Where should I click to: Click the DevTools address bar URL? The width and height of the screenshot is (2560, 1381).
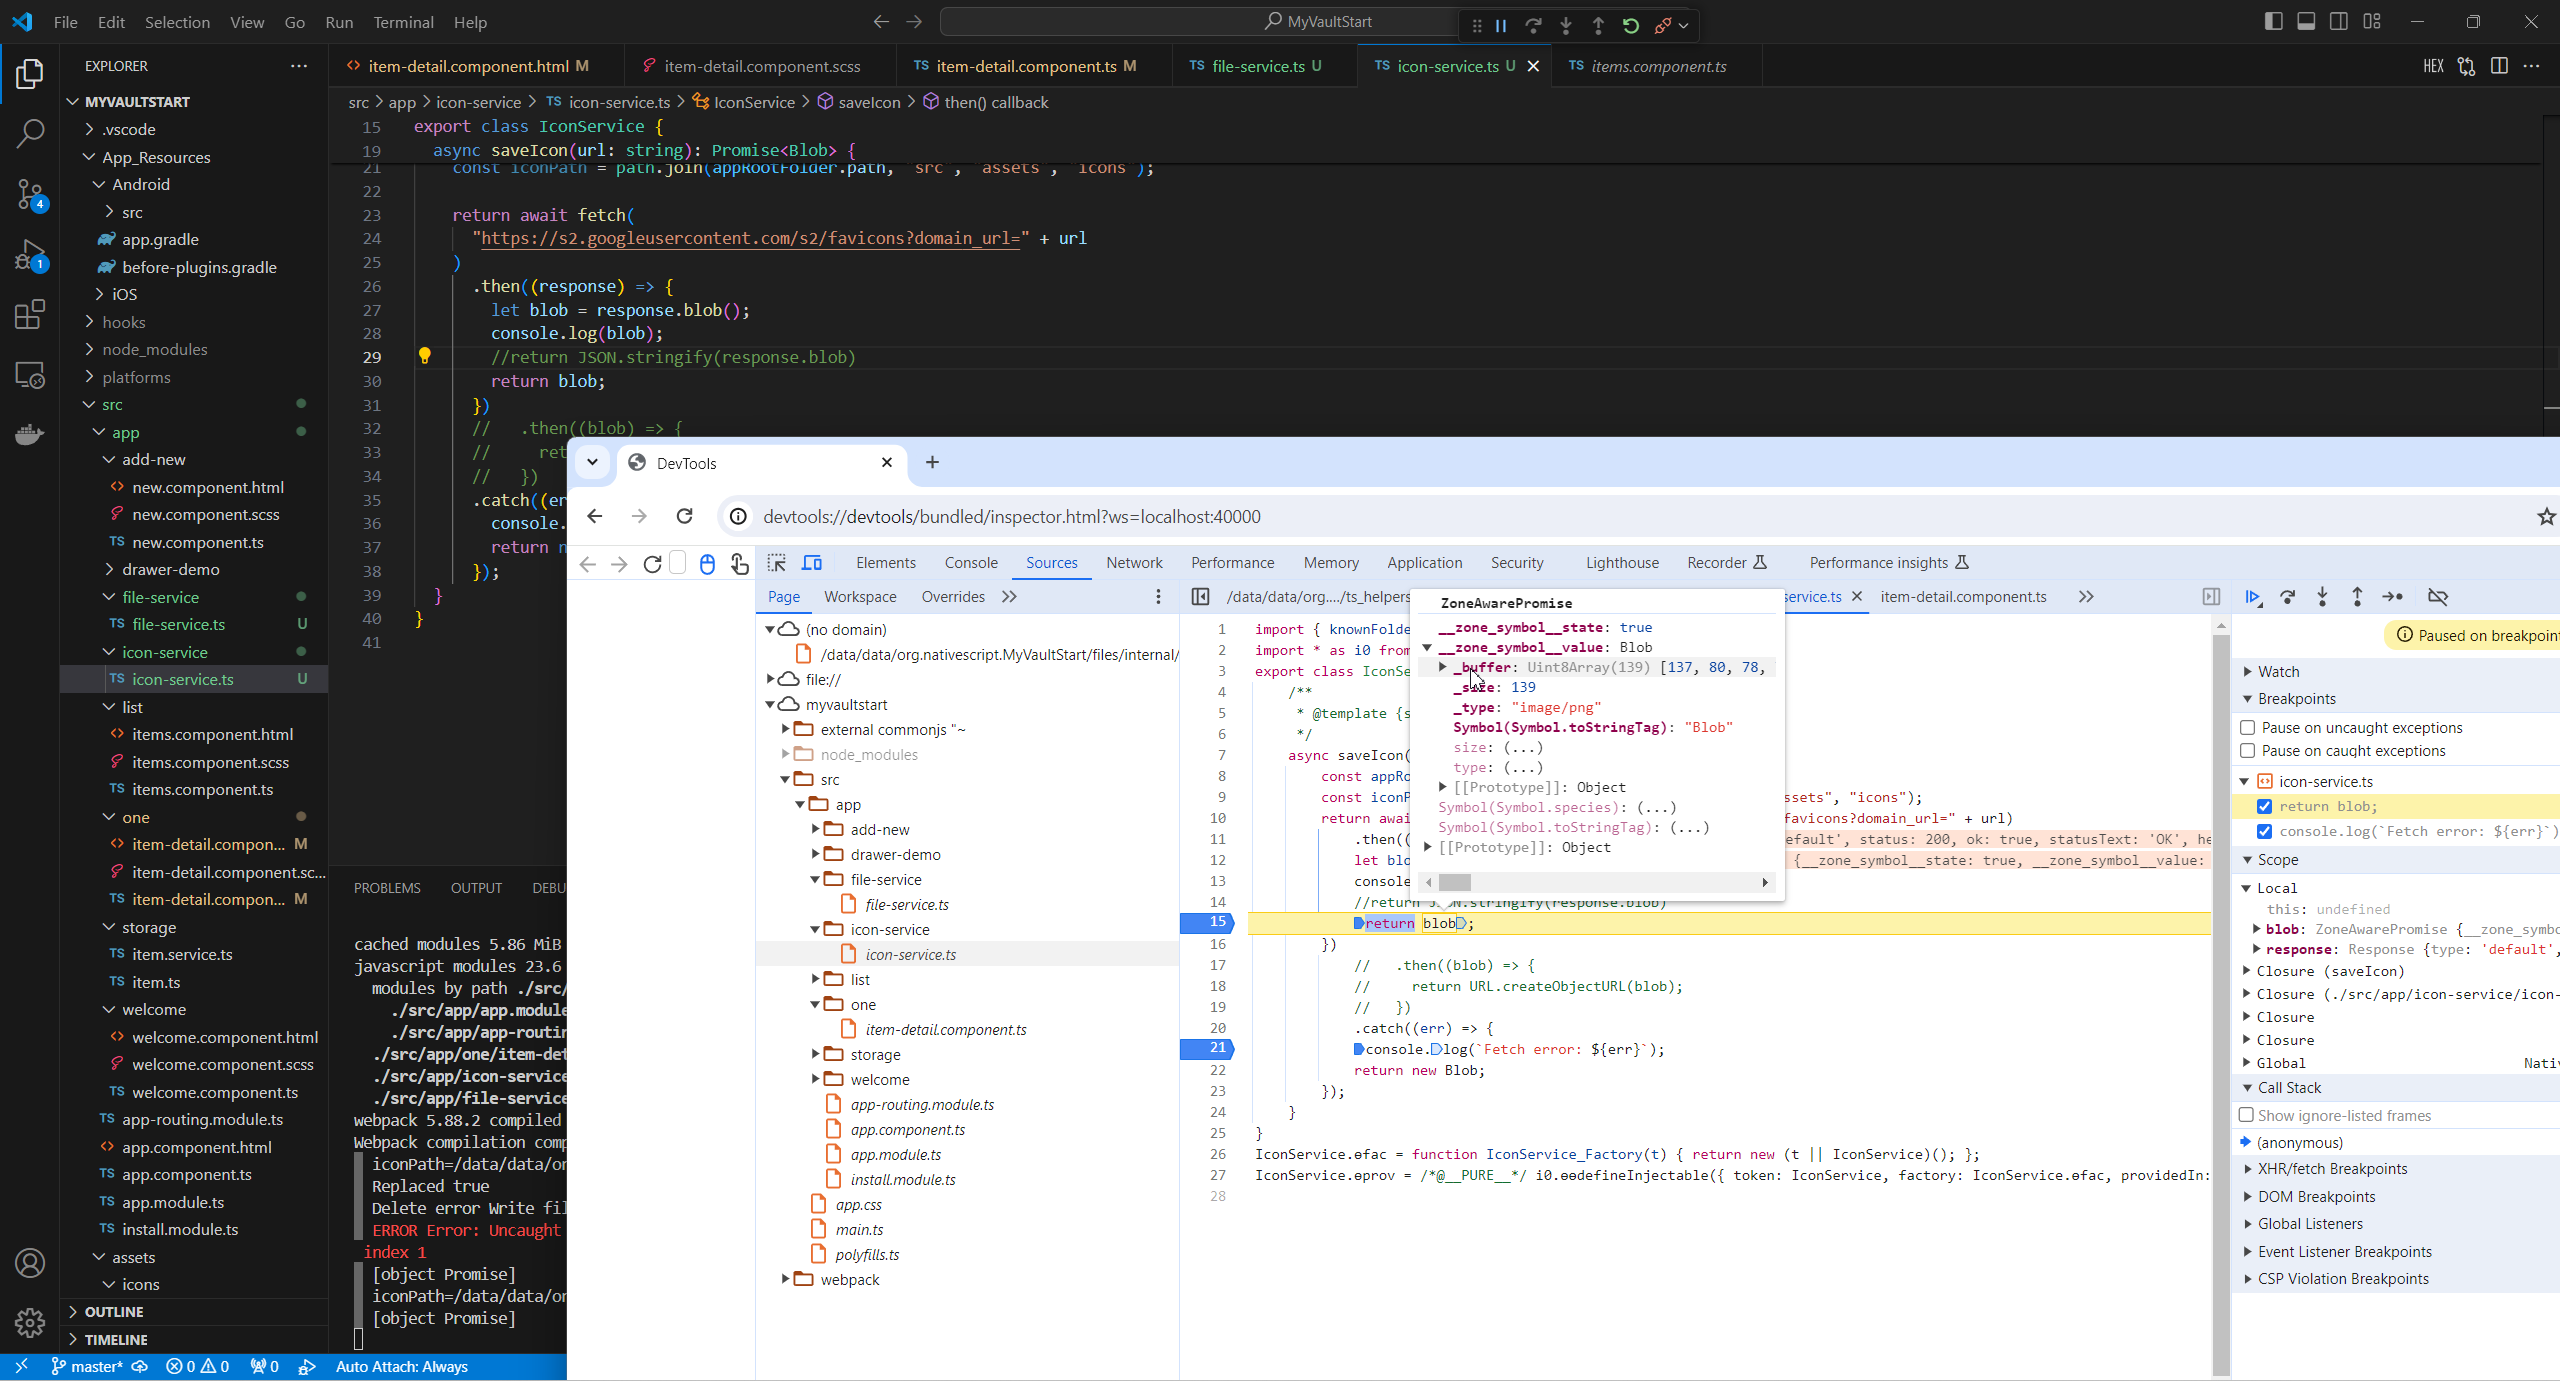click(x=1011, y=517)
